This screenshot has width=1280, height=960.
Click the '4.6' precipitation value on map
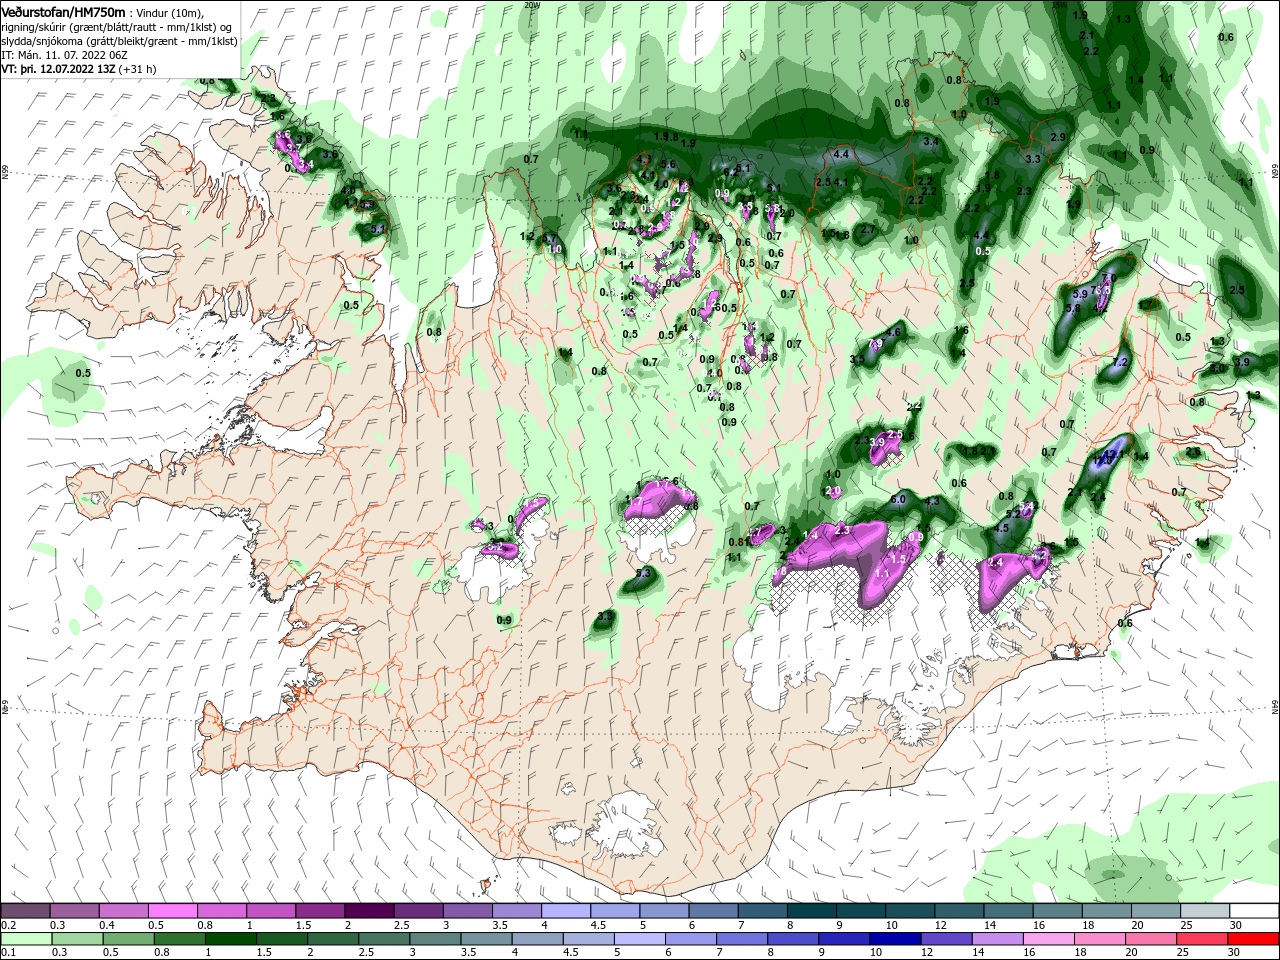click(894, 332)
